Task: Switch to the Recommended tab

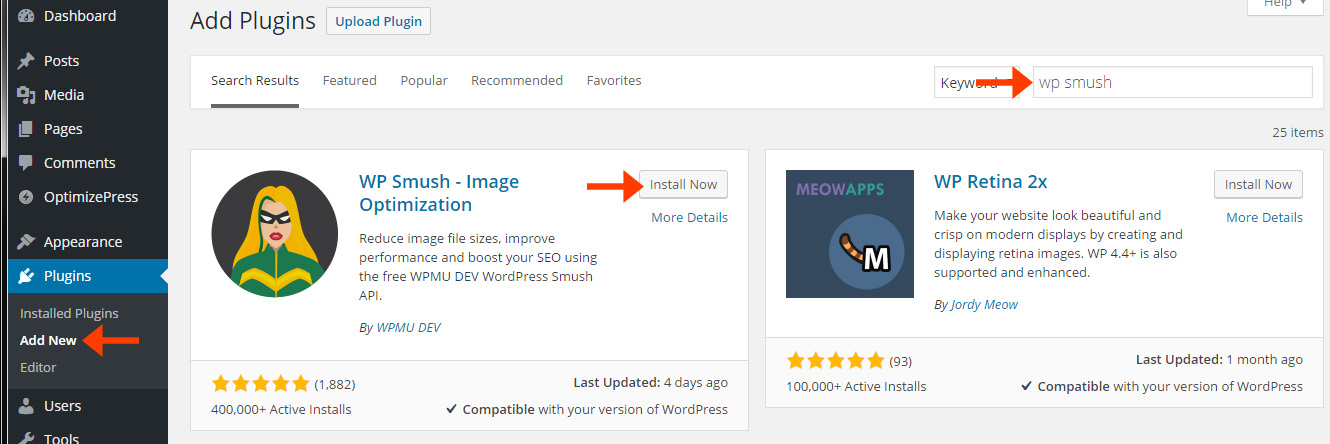Action: coord(517,80)
